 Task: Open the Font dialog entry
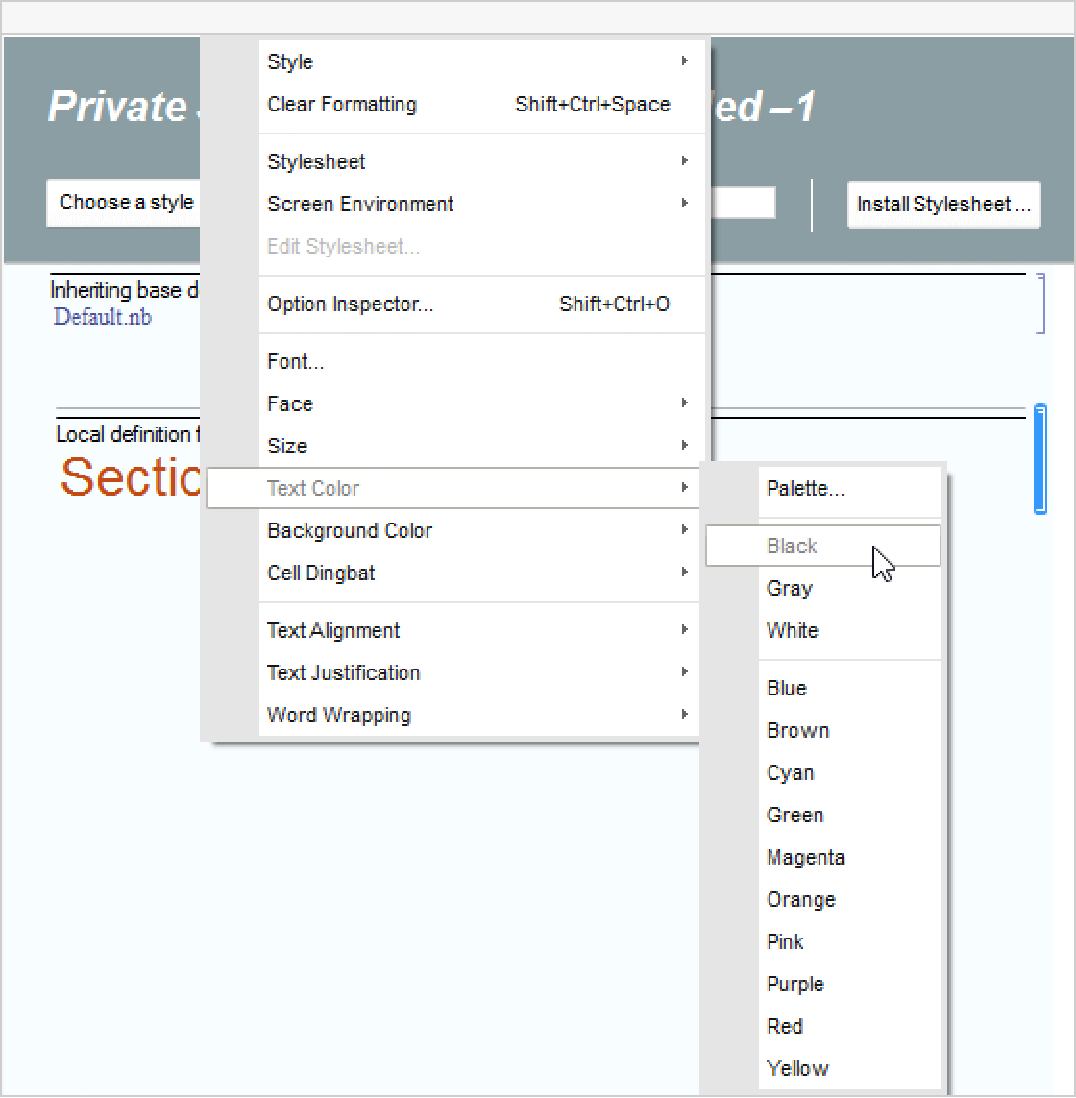coord(296,362)
